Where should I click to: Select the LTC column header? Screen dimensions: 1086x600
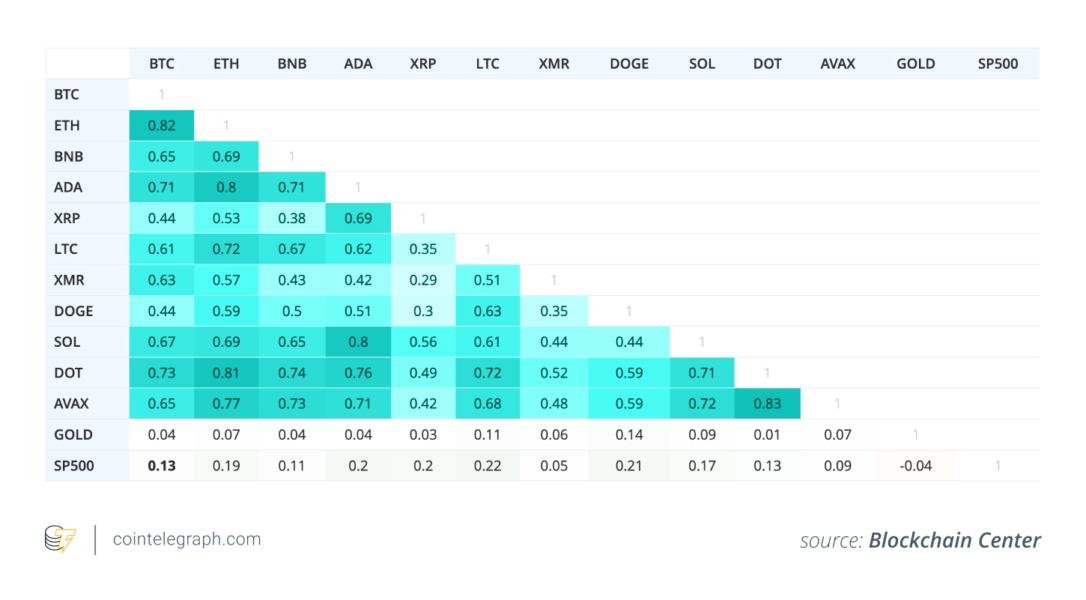pyautogui.click(x=488, y=64)
